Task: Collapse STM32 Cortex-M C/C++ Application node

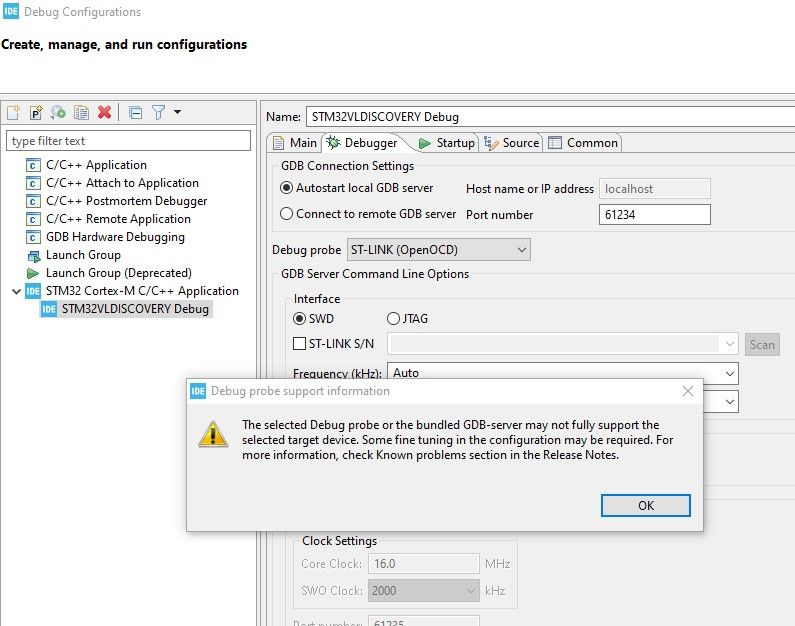Action: pyautogui.click(x=16, y=291)
